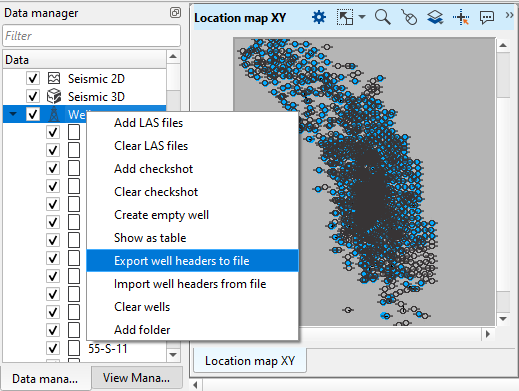Choose Clear LAS files menu entry
This screenshot has height=391, width=519.
192,146
